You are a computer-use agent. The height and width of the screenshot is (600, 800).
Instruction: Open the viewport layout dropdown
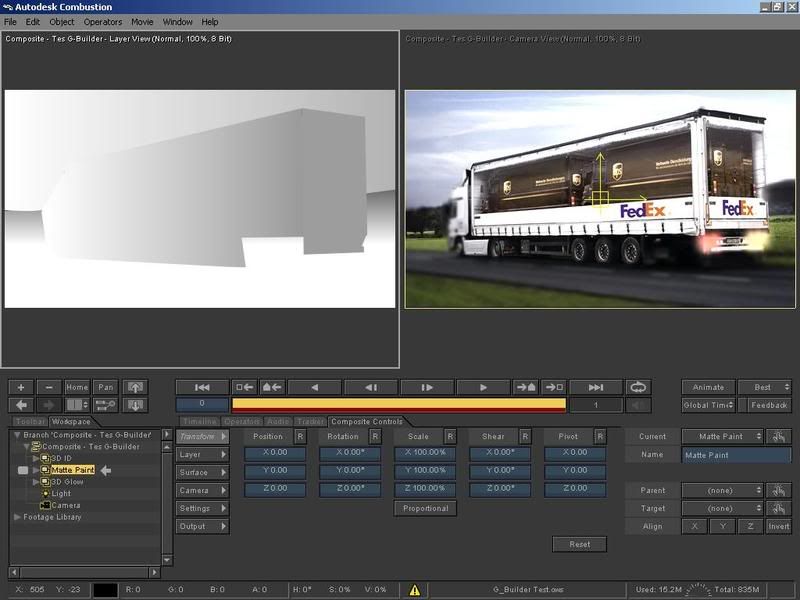[77, 405]
